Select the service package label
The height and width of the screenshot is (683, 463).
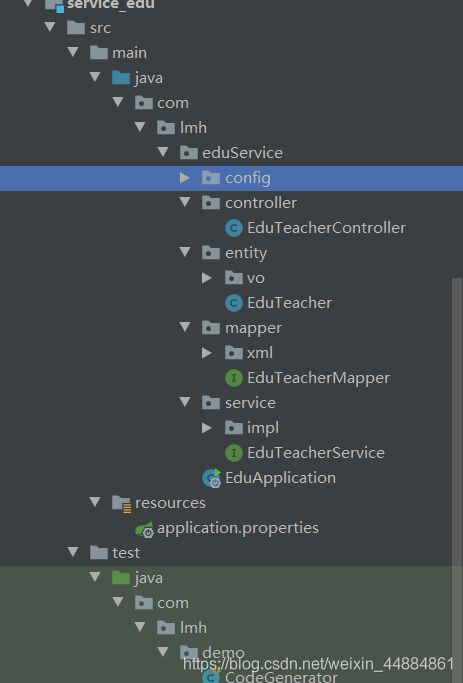pyautogui.click(x=250, y=403)
